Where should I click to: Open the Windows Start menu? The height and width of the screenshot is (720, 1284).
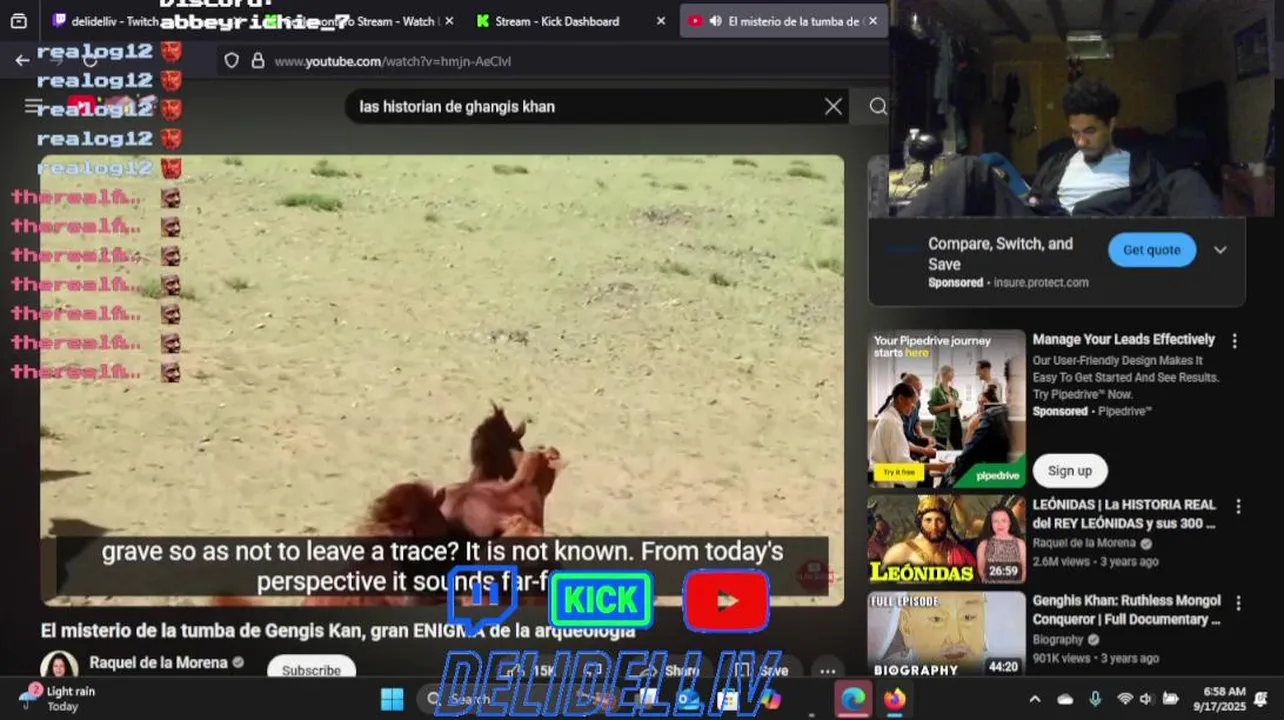click(x=392, y=699)
